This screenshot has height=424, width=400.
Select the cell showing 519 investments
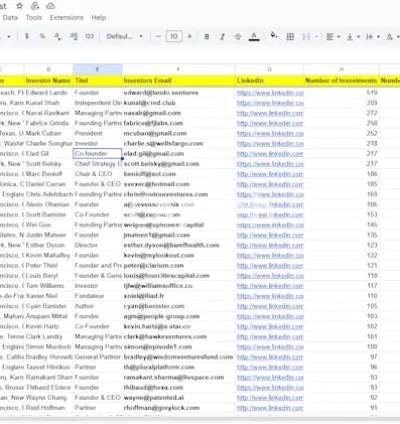[x=341, y=93]
